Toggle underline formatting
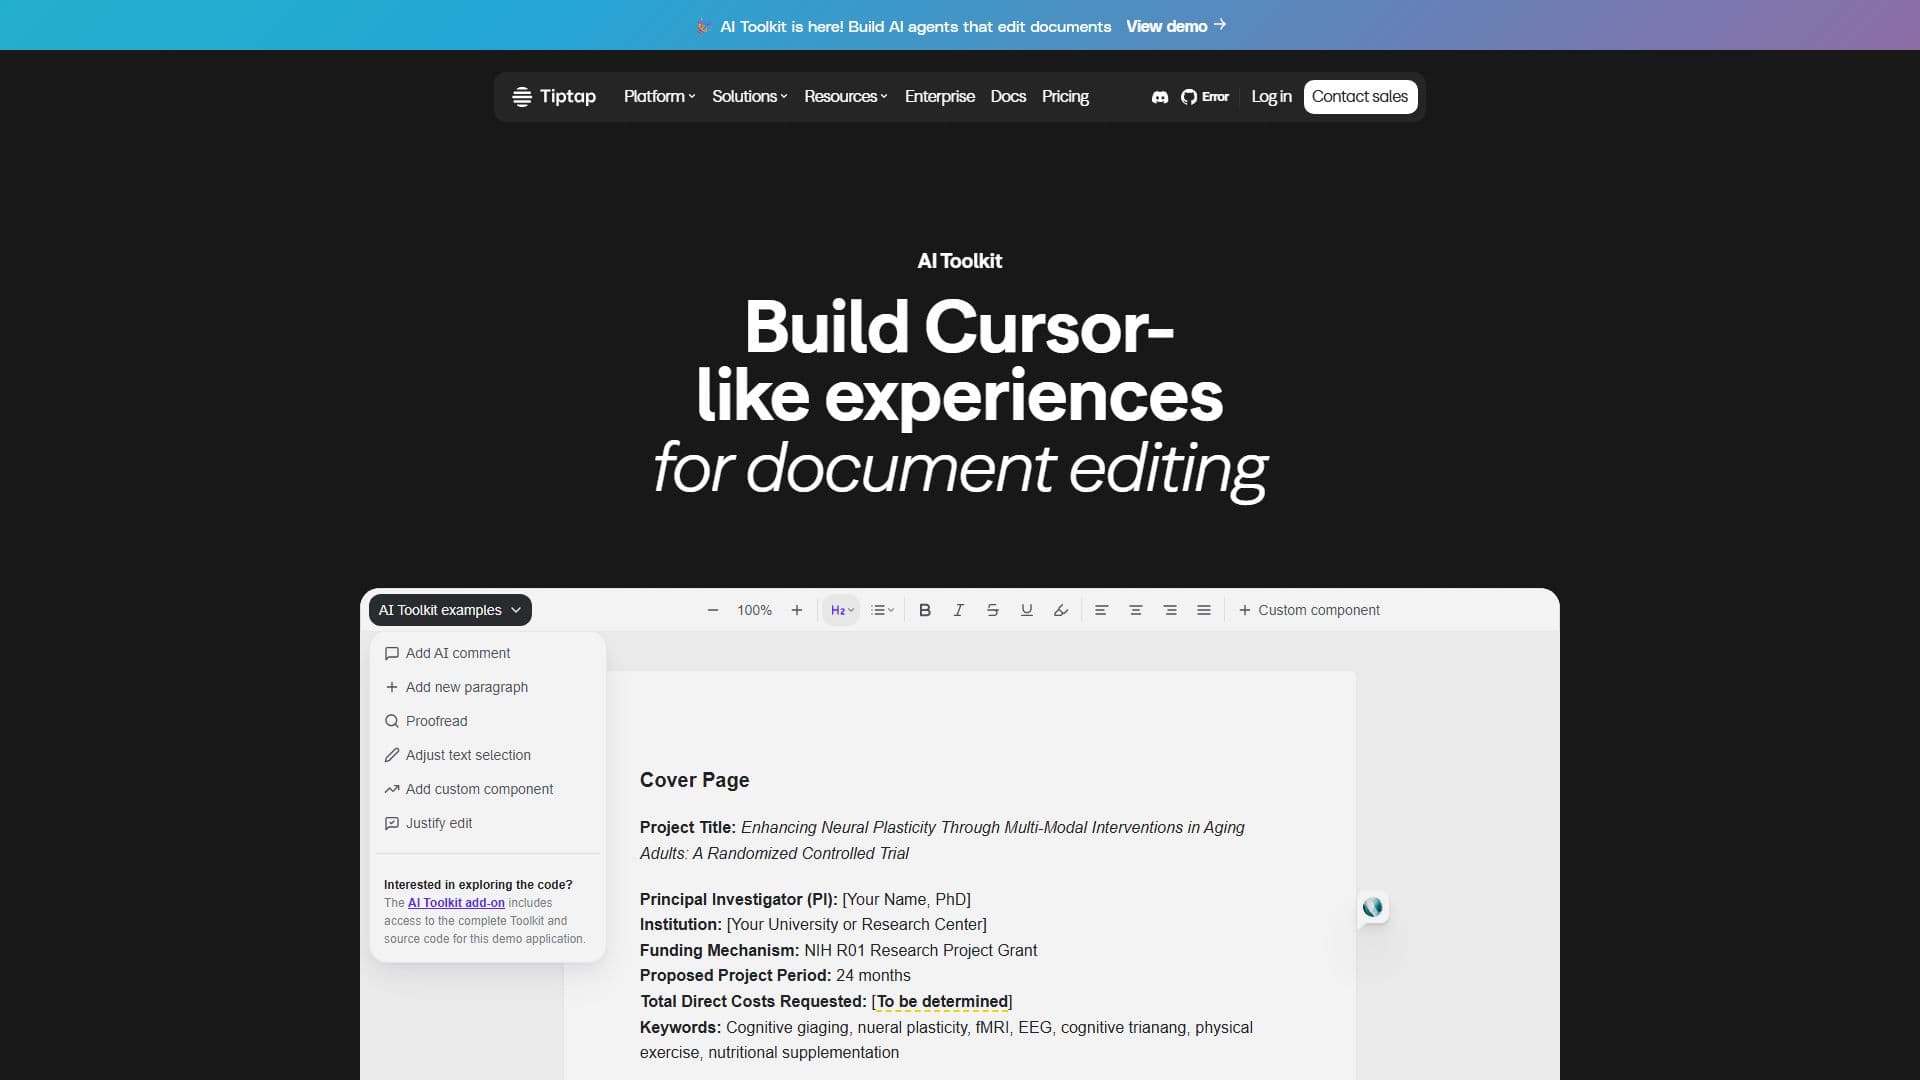1920x1080 pixels. point(1026,610)
